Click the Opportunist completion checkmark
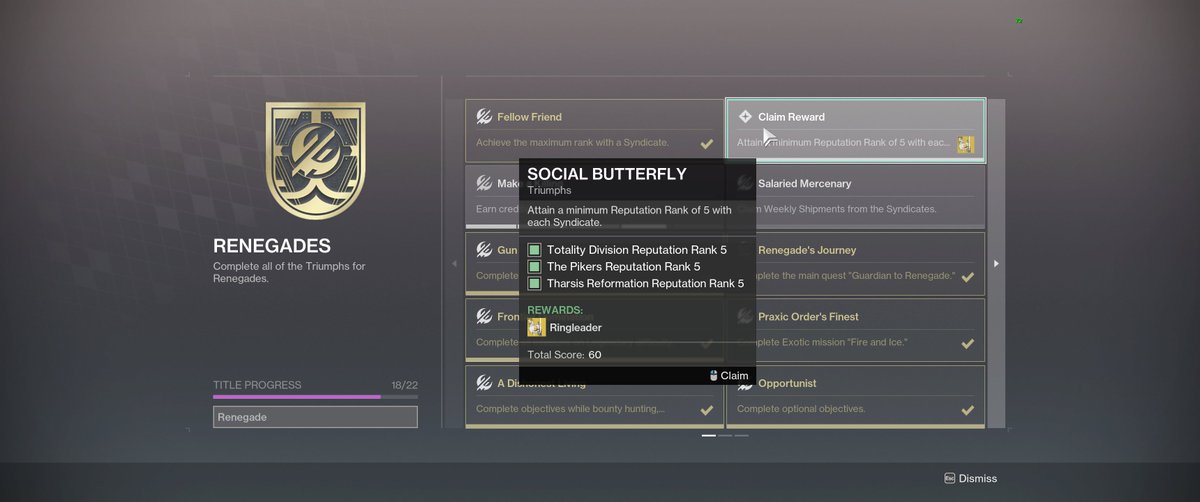The height and width of the screenshot is (502, 1200). click(967, 410)
